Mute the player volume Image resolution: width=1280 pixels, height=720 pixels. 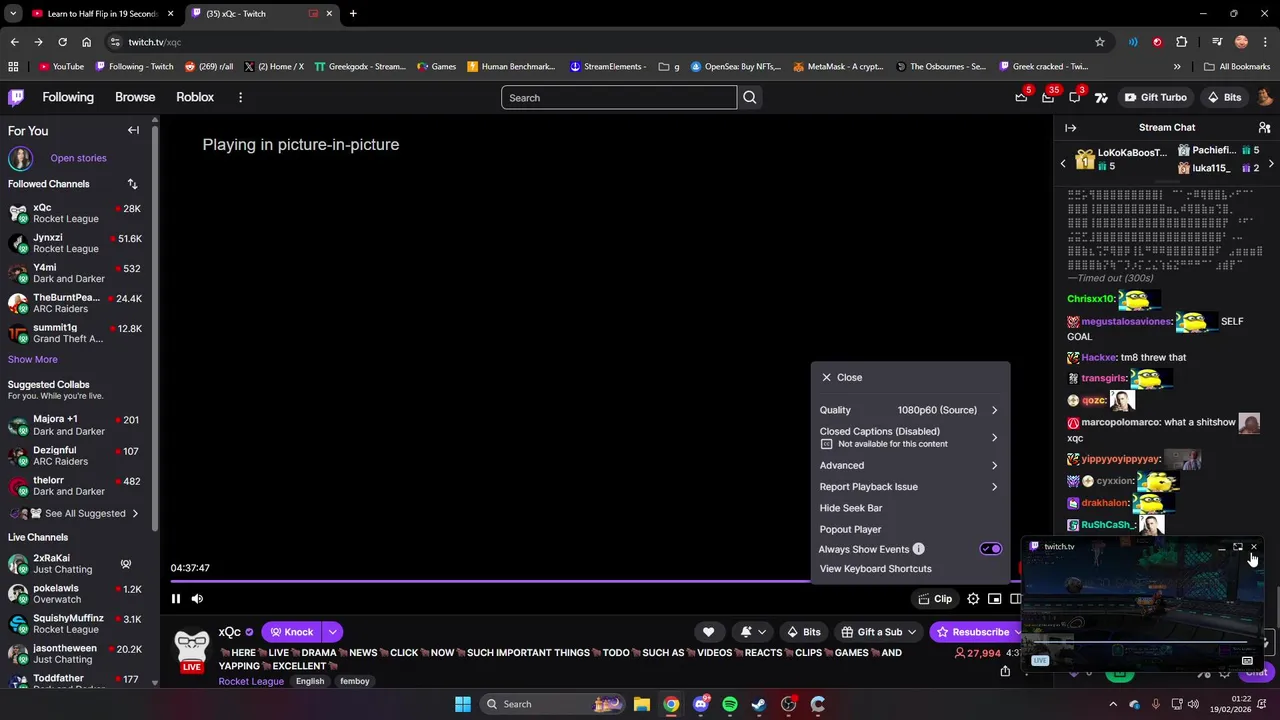[x=197, y=599]
